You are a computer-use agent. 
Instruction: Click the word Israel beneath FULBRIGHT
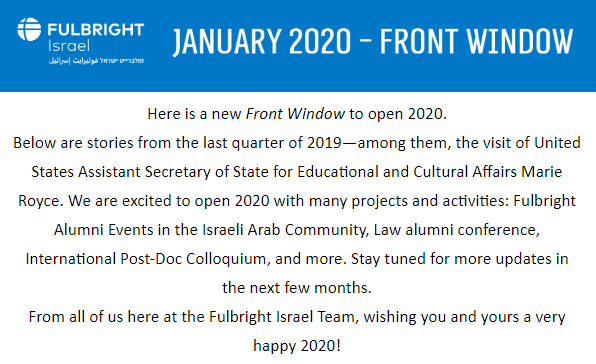click(x=69, y=46)
